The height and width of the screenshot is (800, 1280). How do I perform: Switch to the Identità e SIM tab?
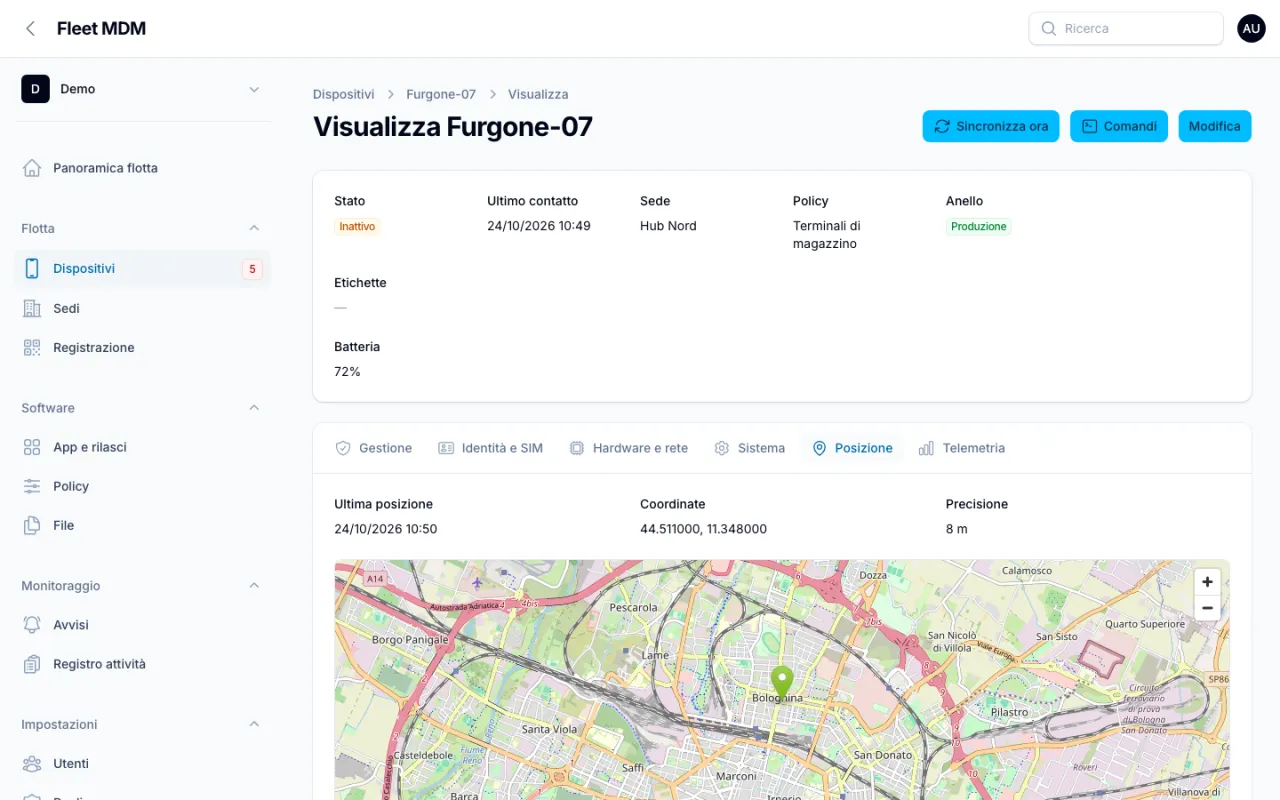pos(490,448)
